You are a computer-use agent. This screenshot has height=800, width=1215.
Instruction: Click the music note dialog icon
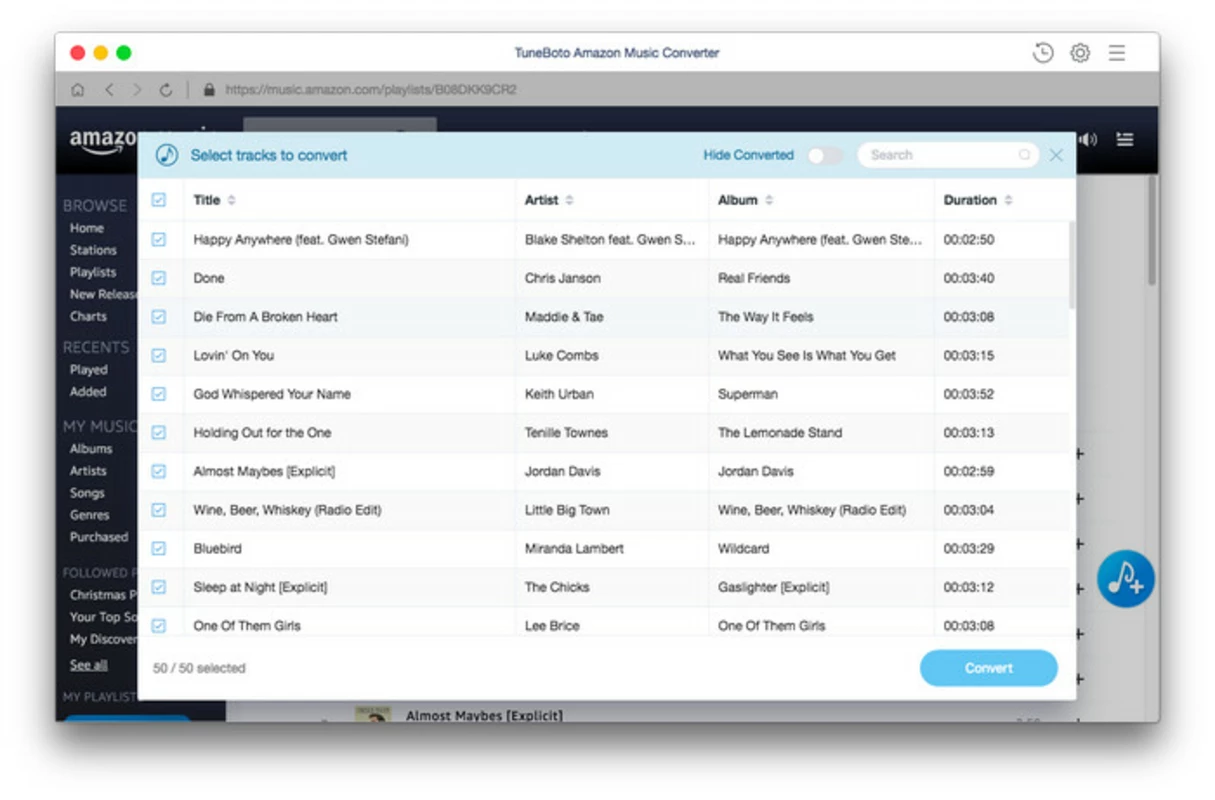point(167,155)
